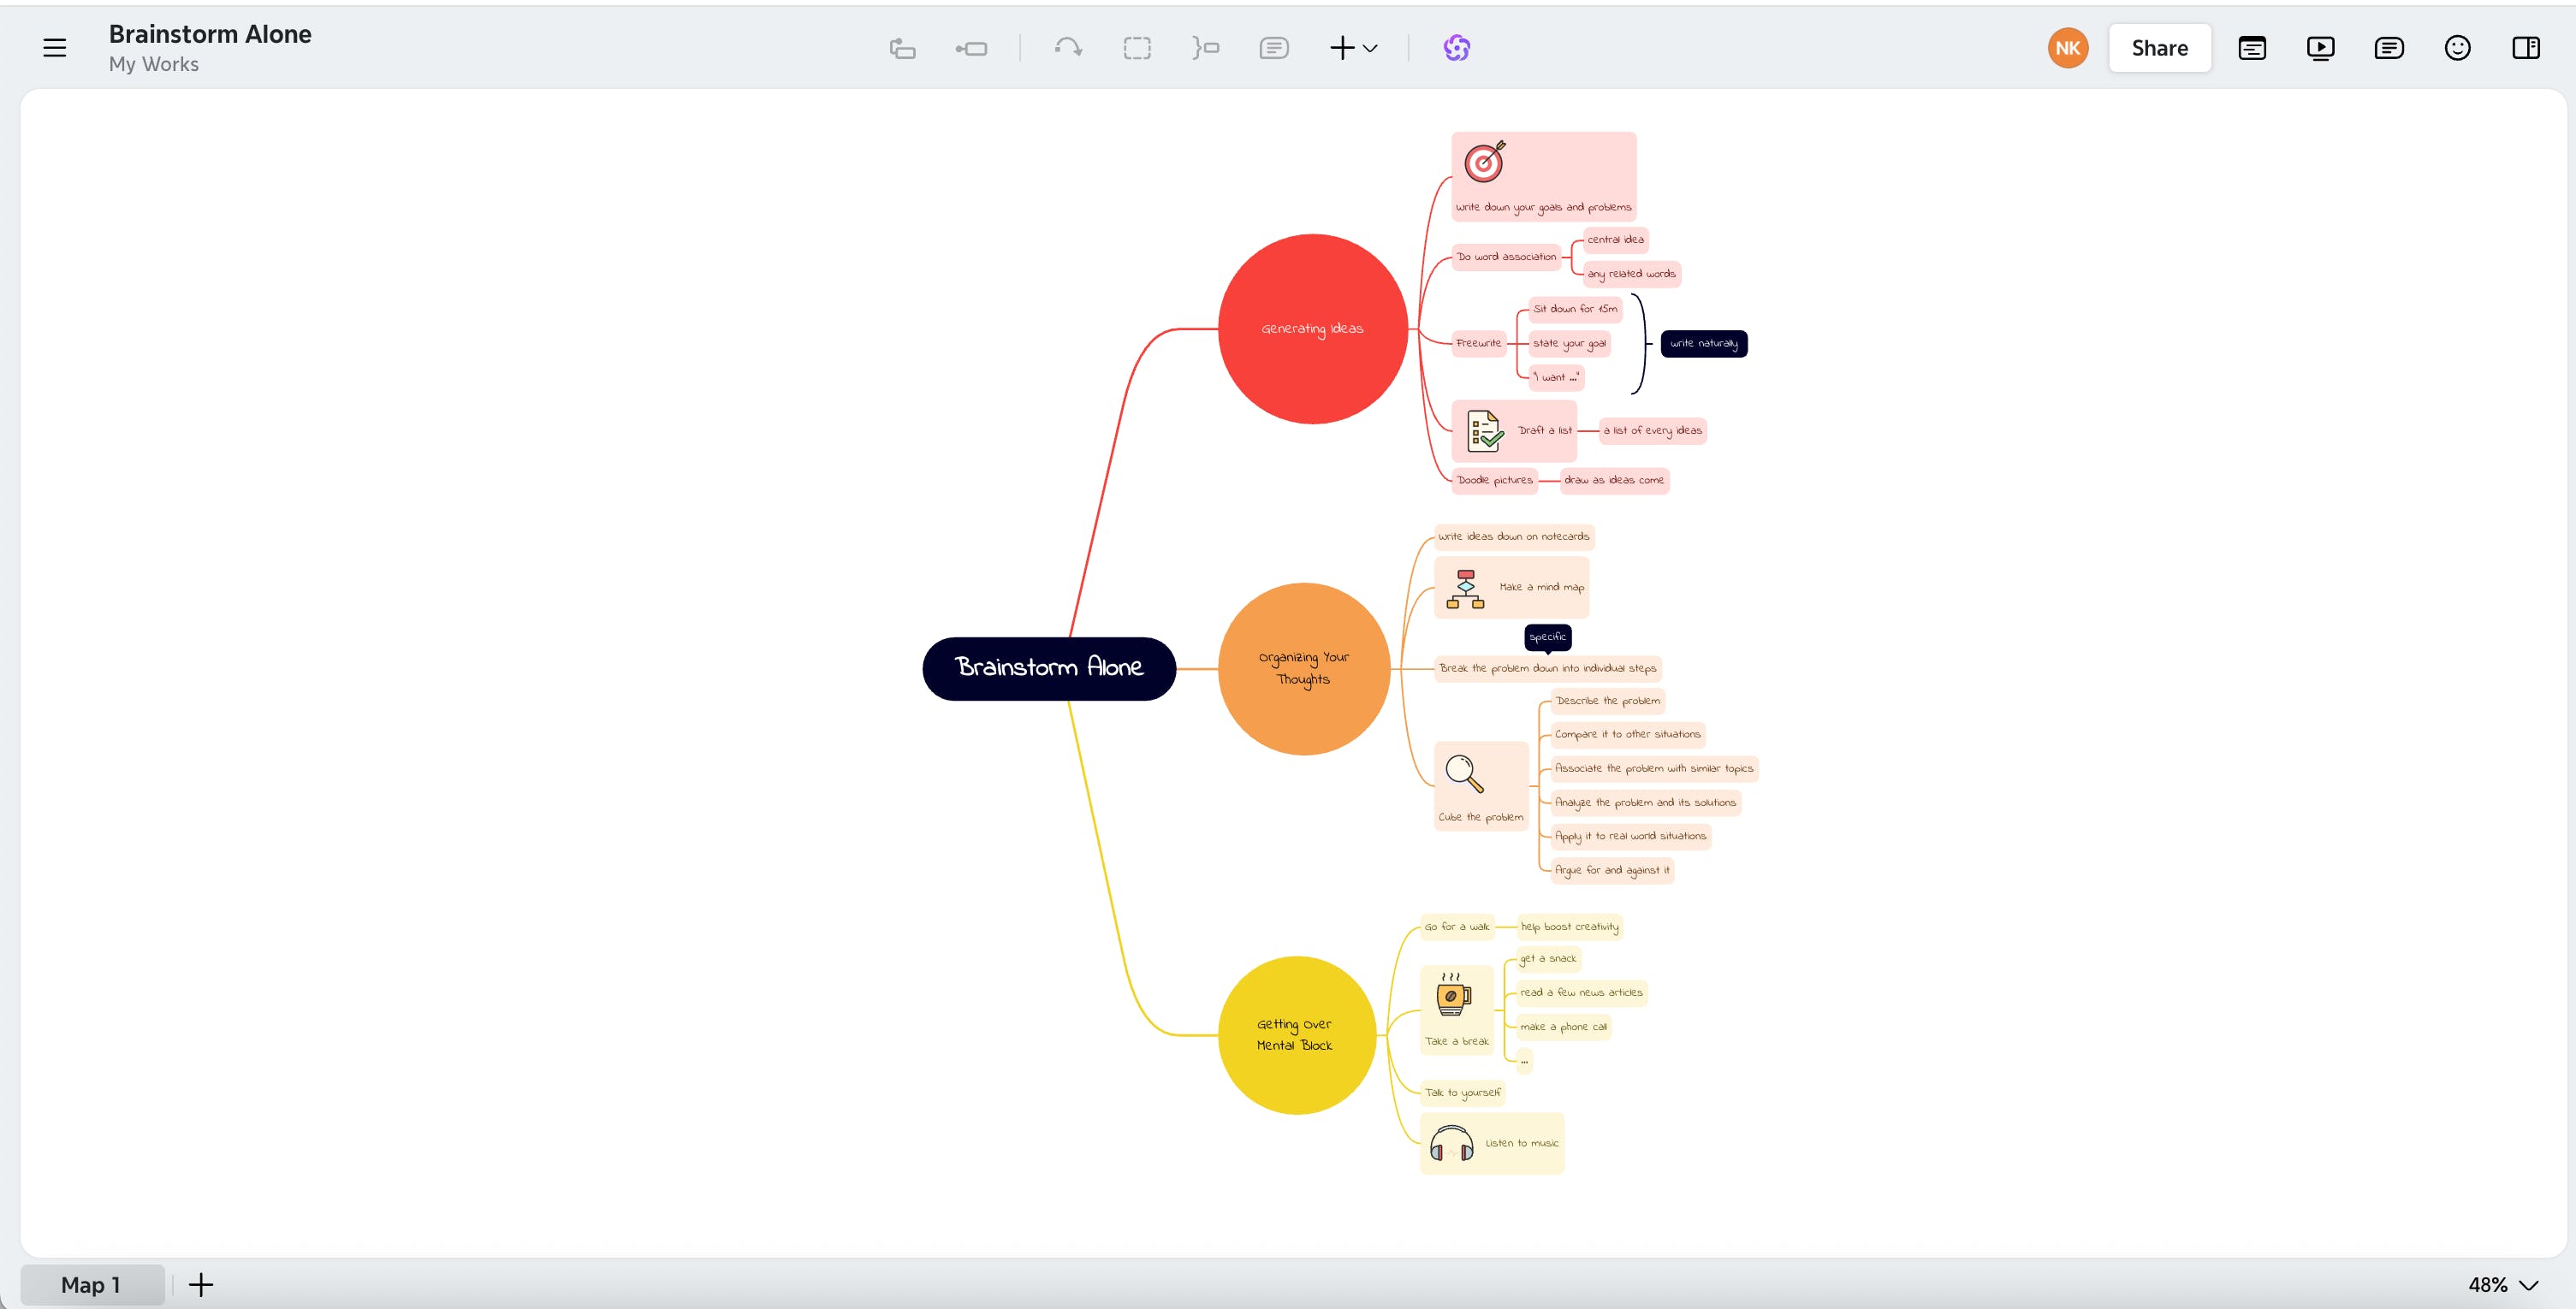Toggle the right format side panel
Image resolution: width=2576 pixels, height=1309 pixels.
pyautogui.click(x=2525, y=48)
